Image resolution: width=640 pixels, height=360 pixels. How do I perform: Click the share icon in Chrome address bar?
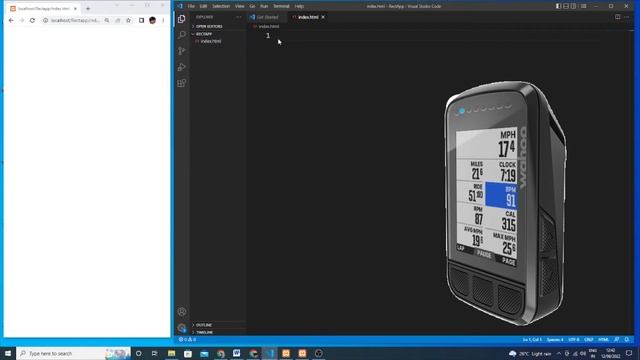click(118, 20)
